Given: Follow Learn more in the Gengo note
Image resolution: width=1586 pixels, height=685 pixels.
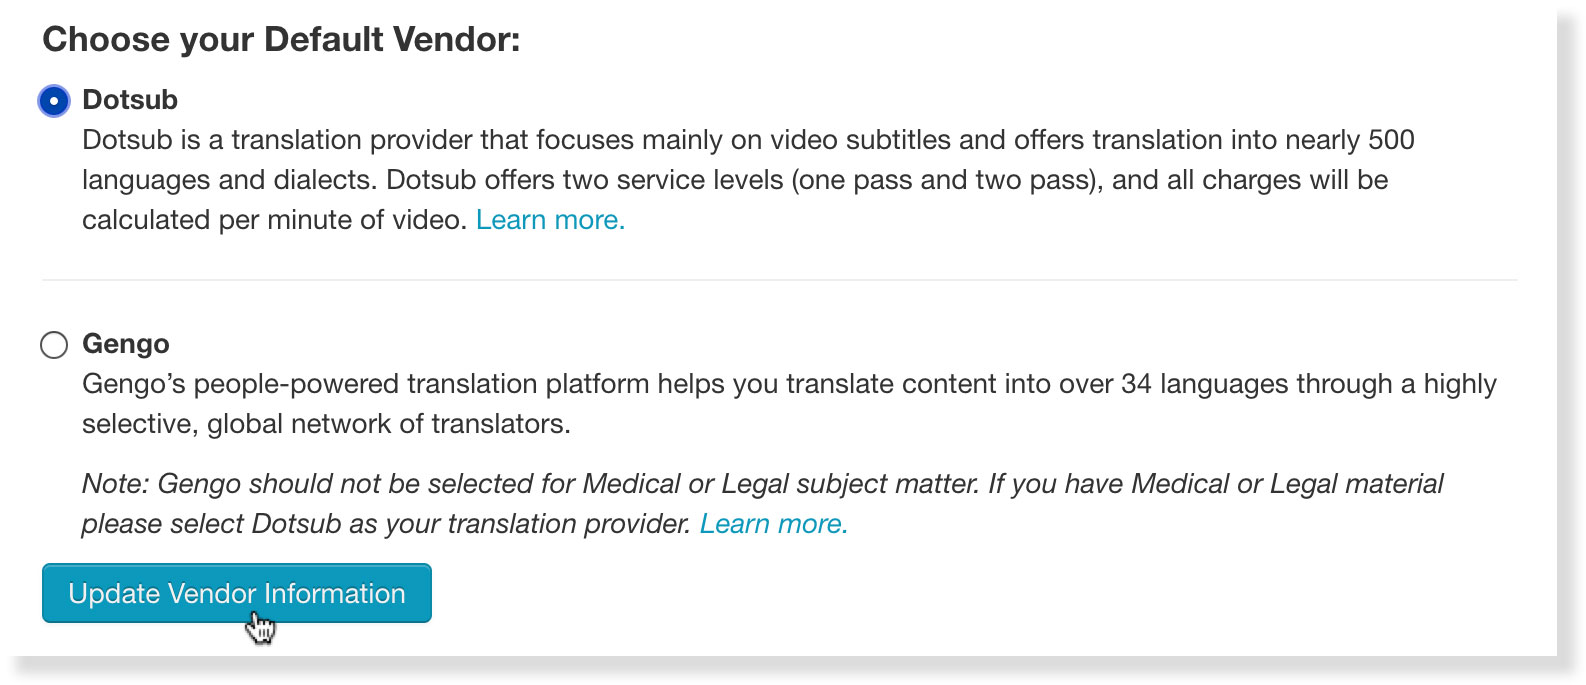Looking at the screenshot, I should pos(774,523).
